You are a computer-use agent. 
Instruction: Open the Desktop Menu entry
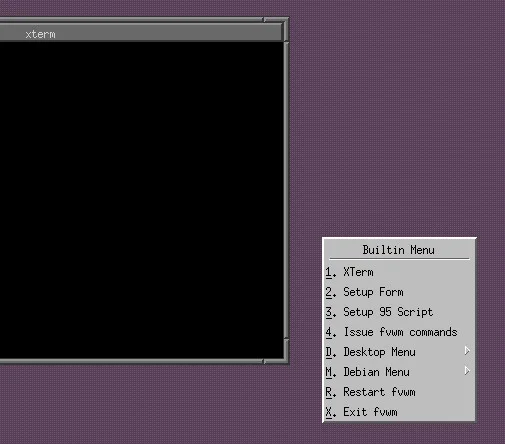coord(399,352)
